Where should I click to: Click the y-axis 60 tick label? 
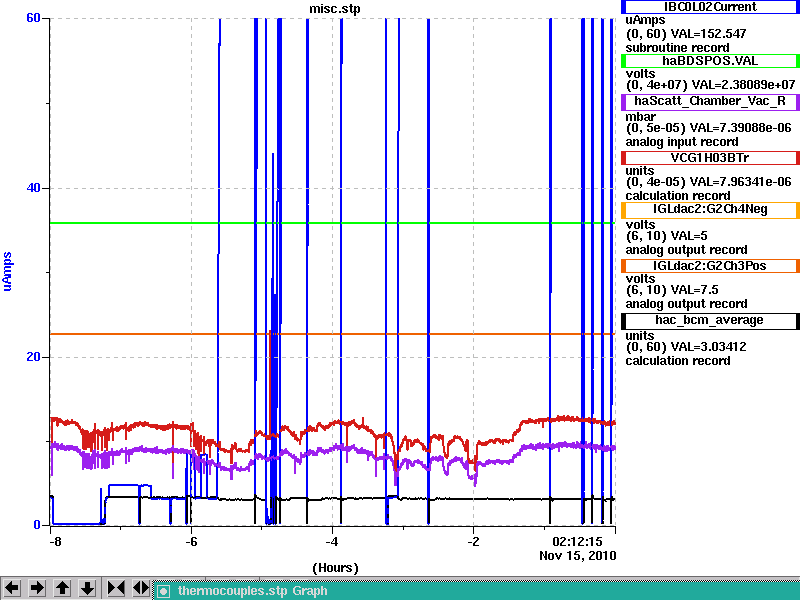[x=33, y=18]
